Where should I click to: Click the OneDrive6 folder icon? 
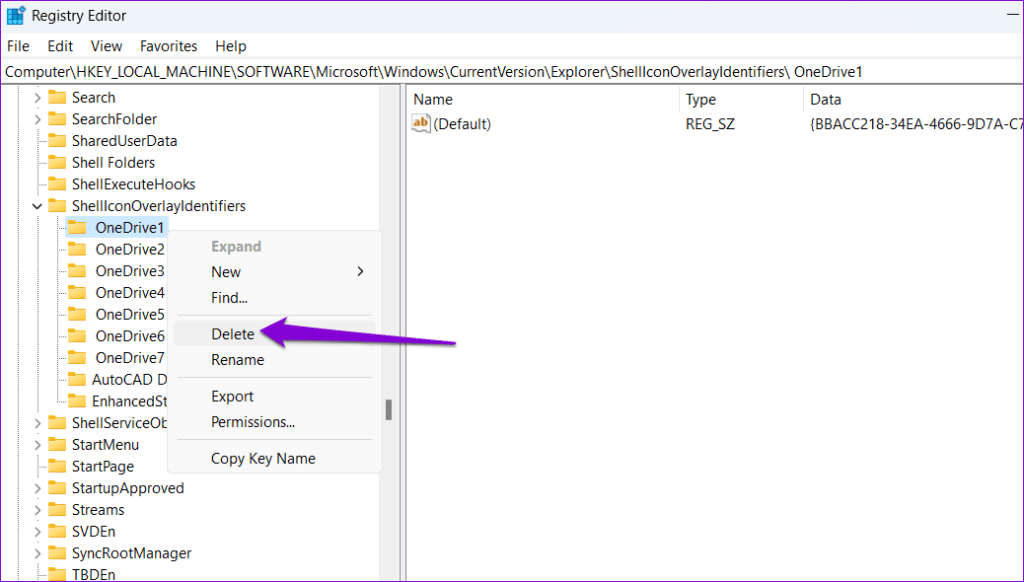point(77,336)
